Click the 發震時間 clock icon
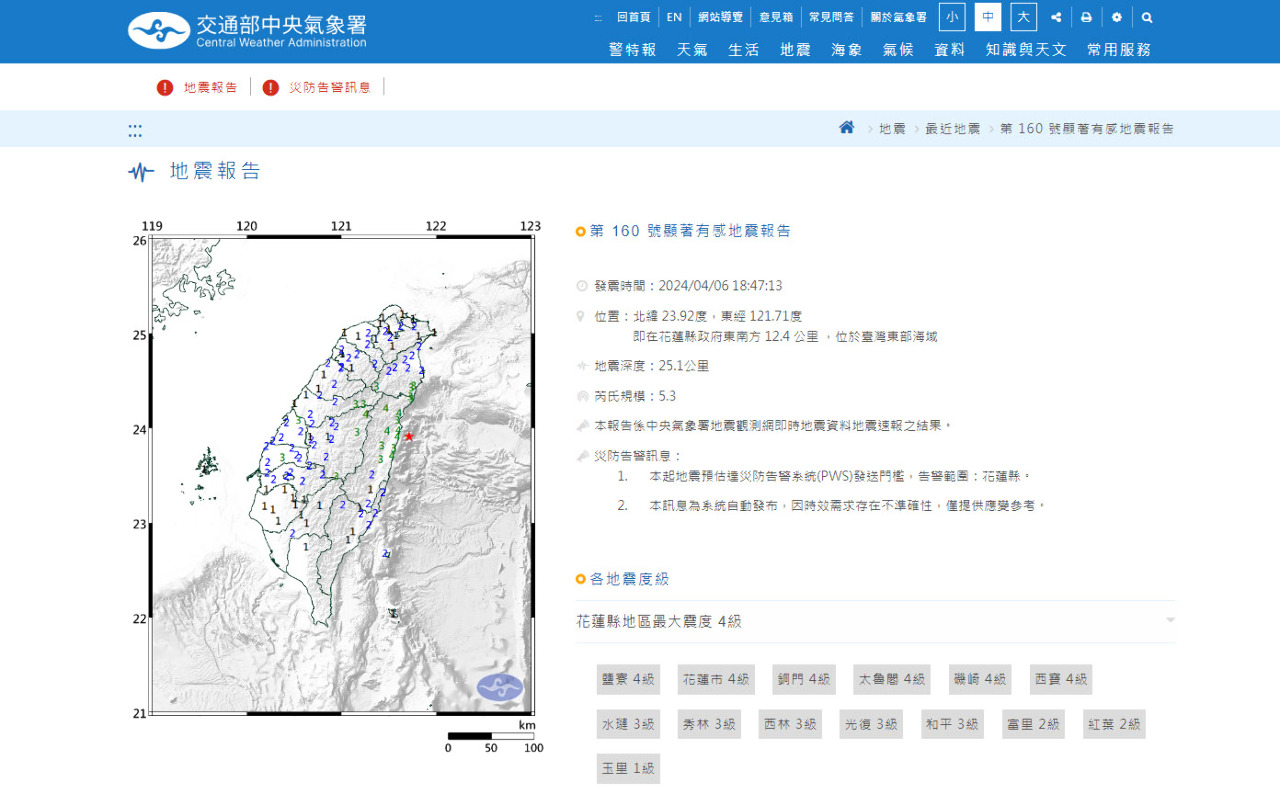The width and height of the screenshot is (1280, 794). click(x=582, y=286)
